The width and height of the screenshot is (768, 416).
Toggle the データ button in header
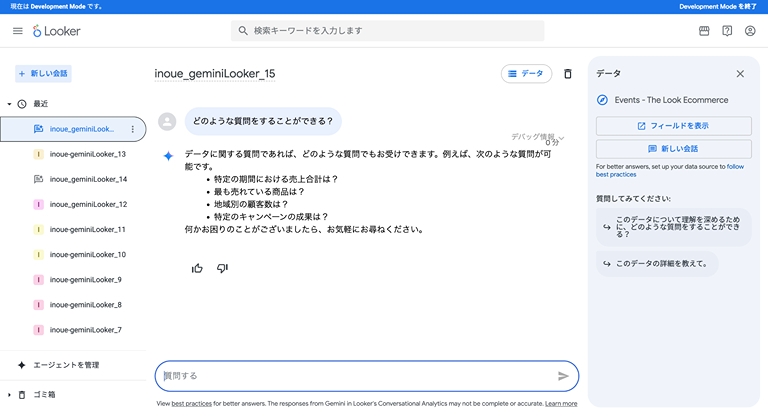[x=526, y=73]
